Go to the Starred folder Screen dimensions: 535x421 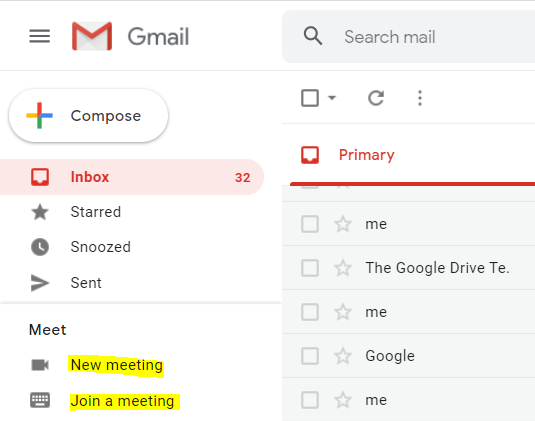tap(96, 212)
